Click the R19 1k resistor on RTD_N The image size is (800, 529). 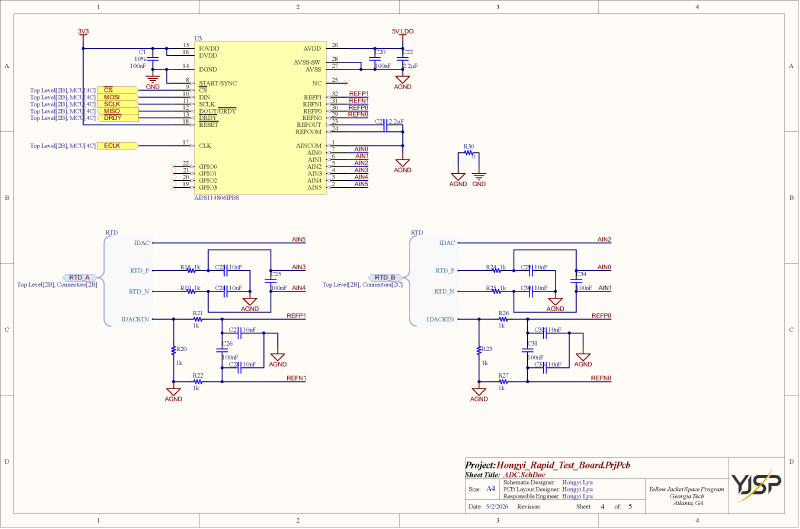point(191,291)
